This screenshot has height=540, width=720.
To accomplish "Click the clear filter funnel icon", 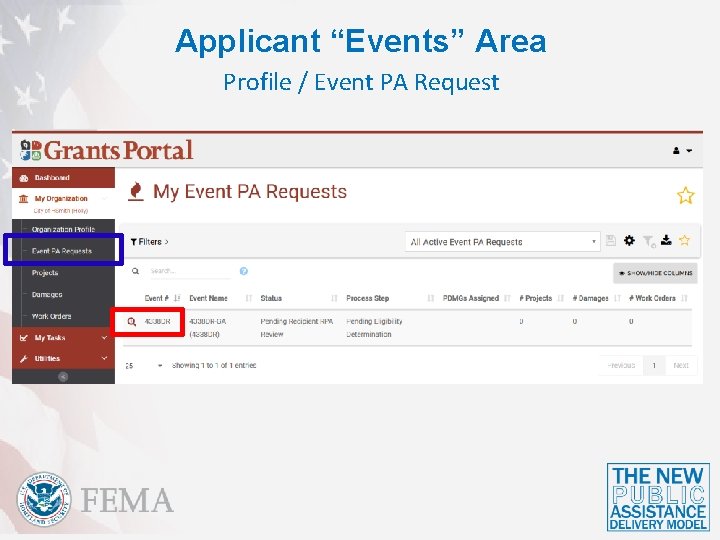I will click(649, 241).
